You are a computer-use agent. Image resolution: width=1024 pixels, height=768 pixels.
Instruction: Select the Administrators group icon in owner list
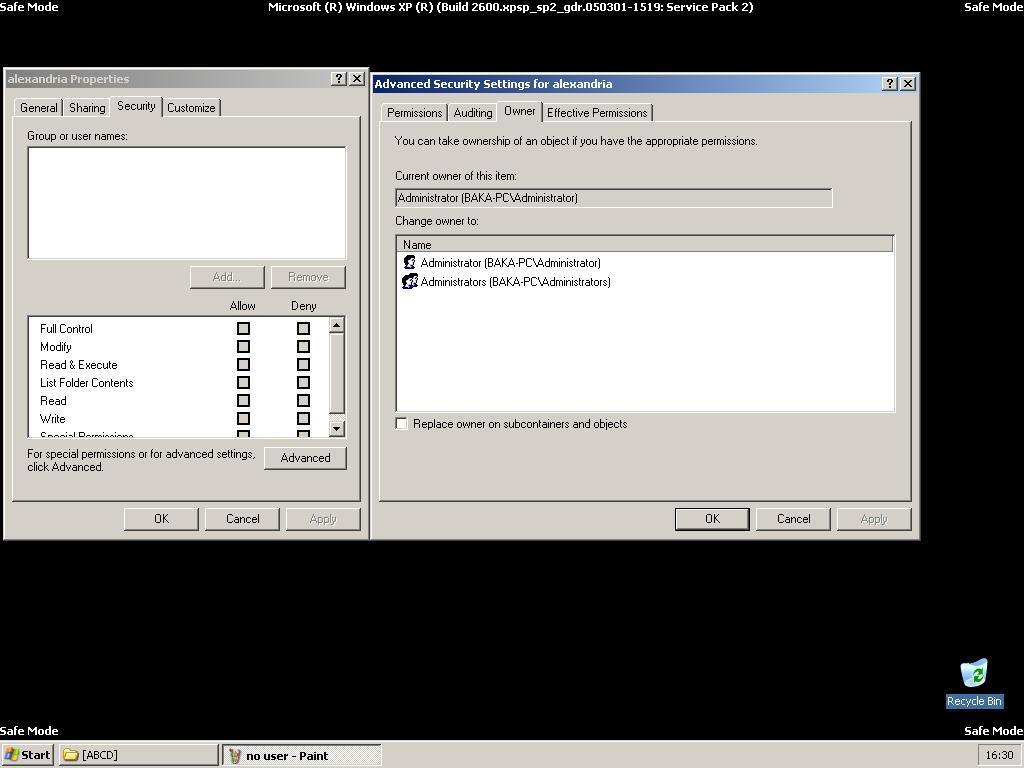click(409, 281)
